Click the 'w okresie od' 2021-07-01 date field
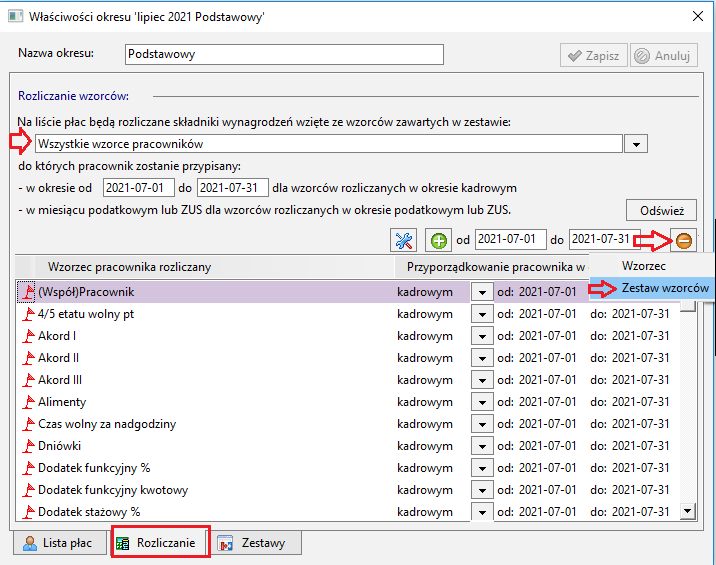 click(x=139, y=188)
